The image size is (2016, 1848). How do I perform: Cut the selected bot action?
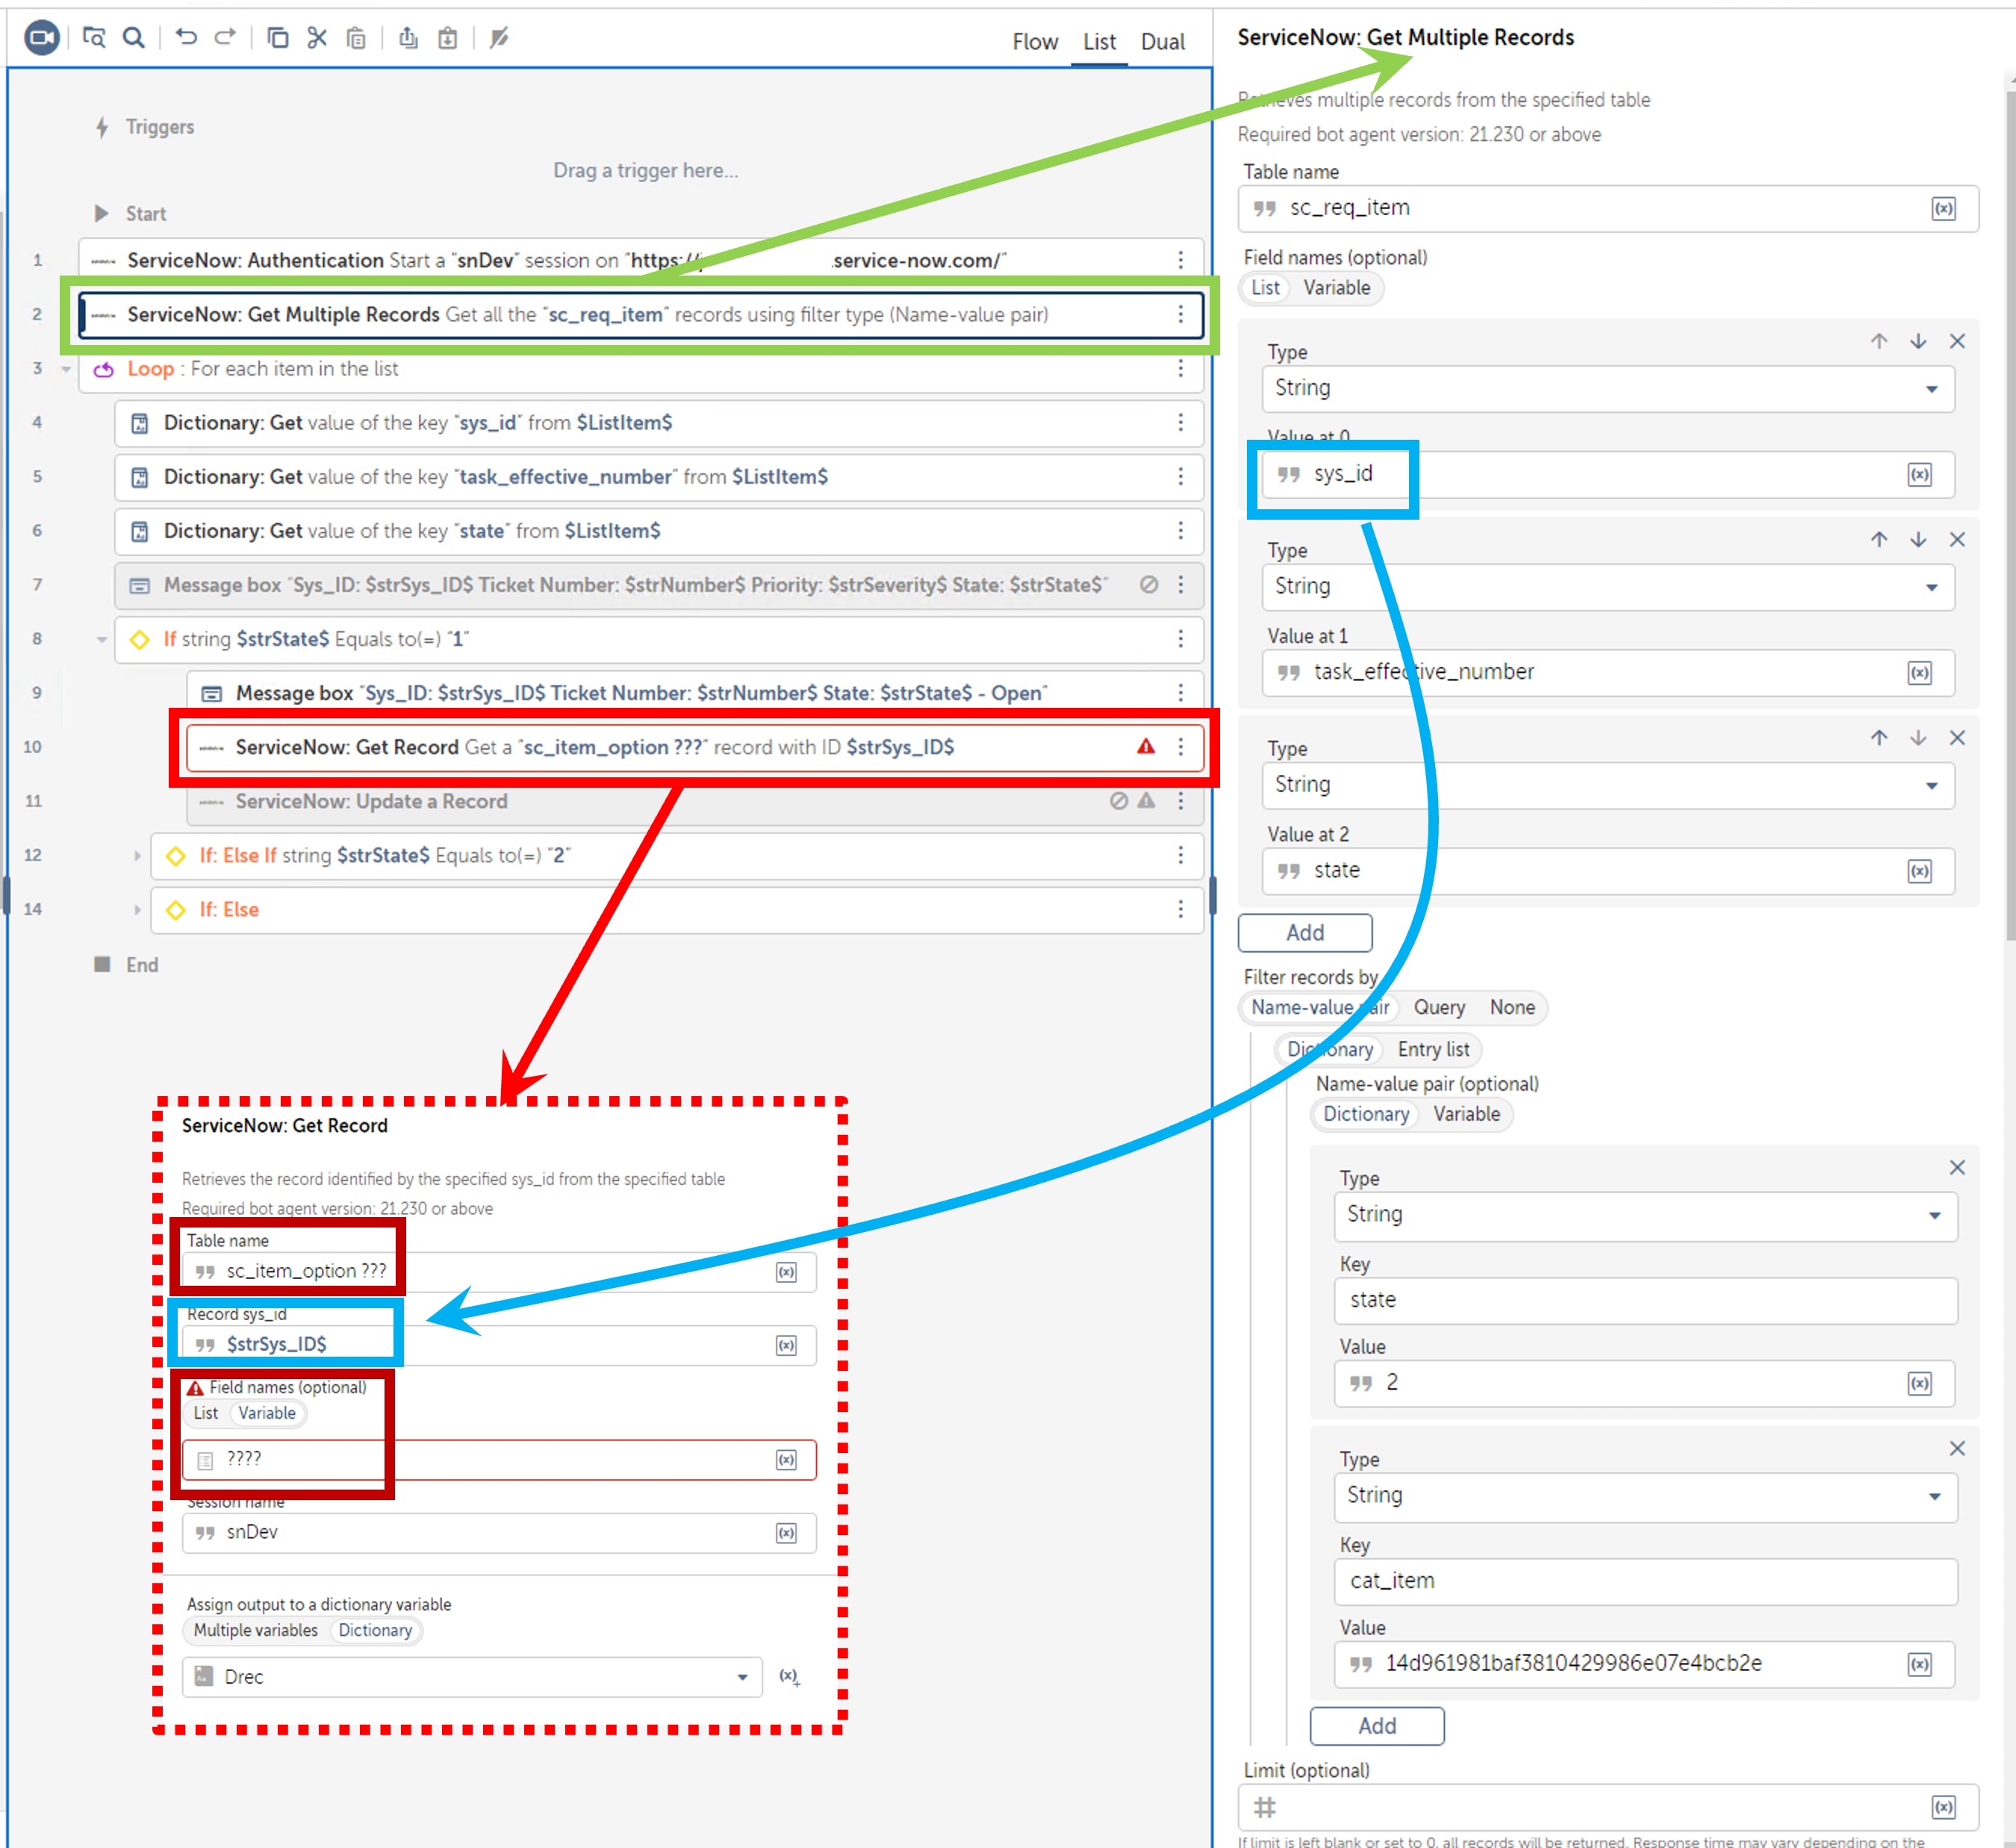point(317,38)
